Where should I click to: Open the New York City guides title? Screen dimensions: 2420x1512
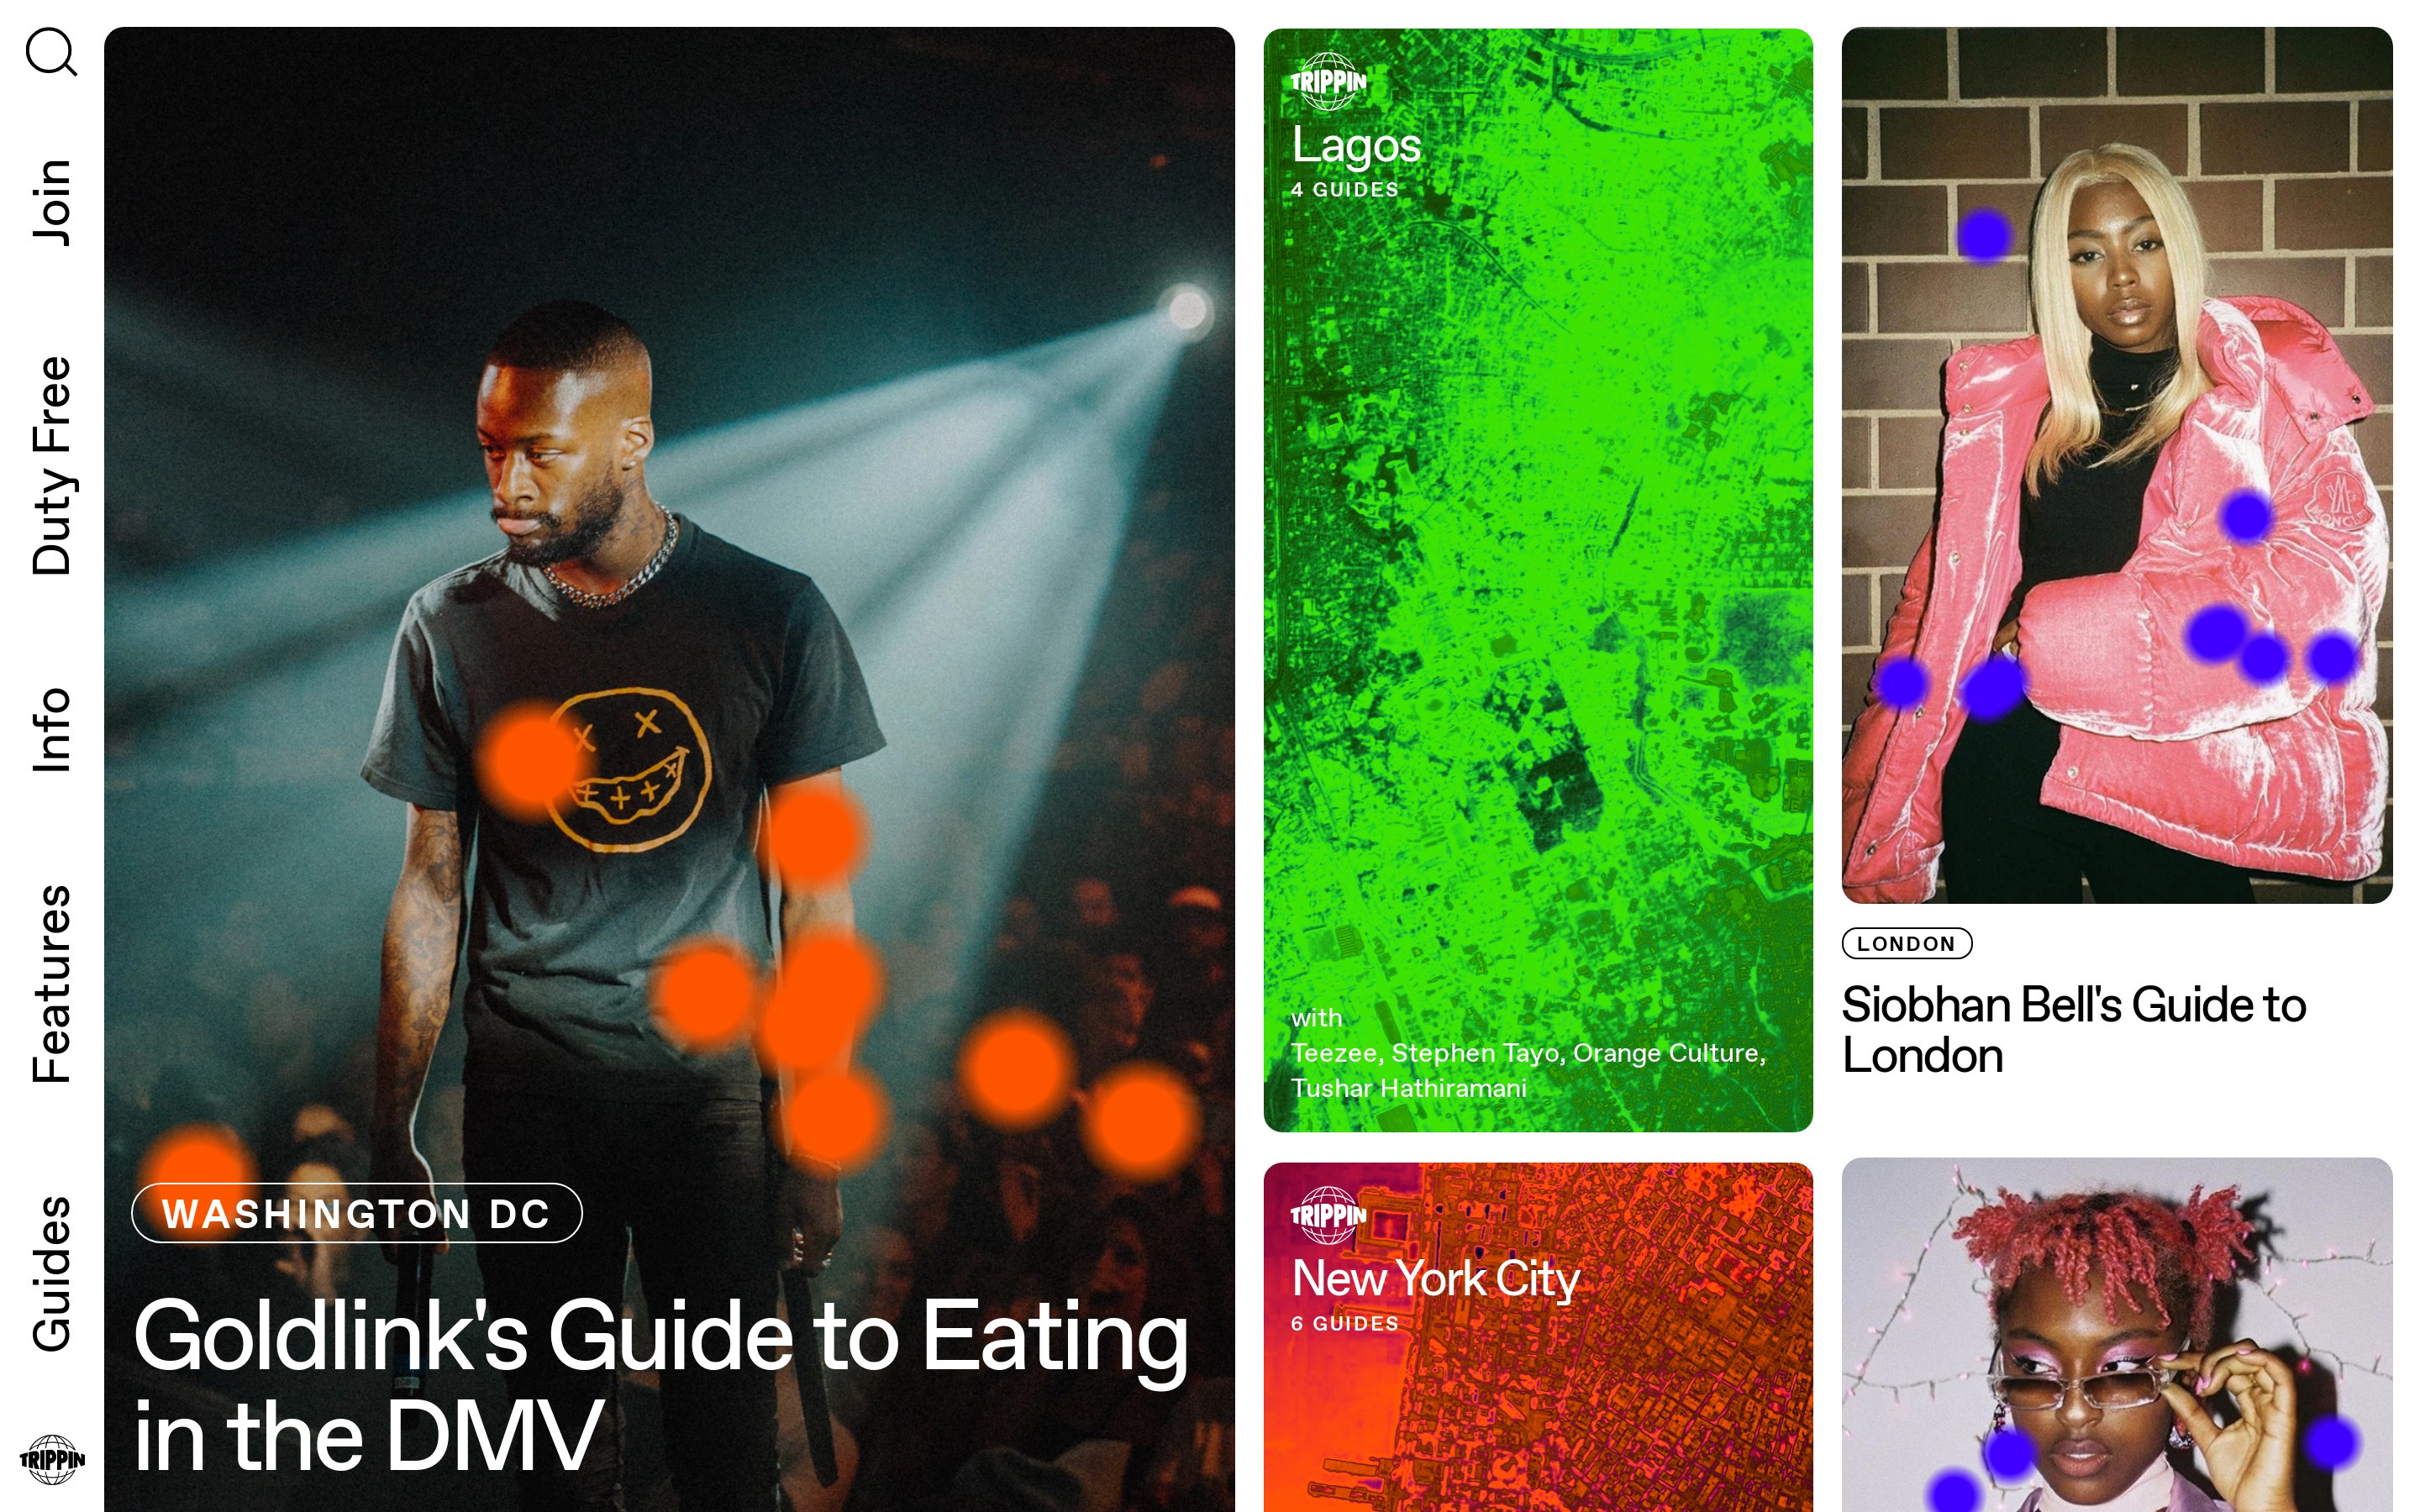pos(1436,1279)
